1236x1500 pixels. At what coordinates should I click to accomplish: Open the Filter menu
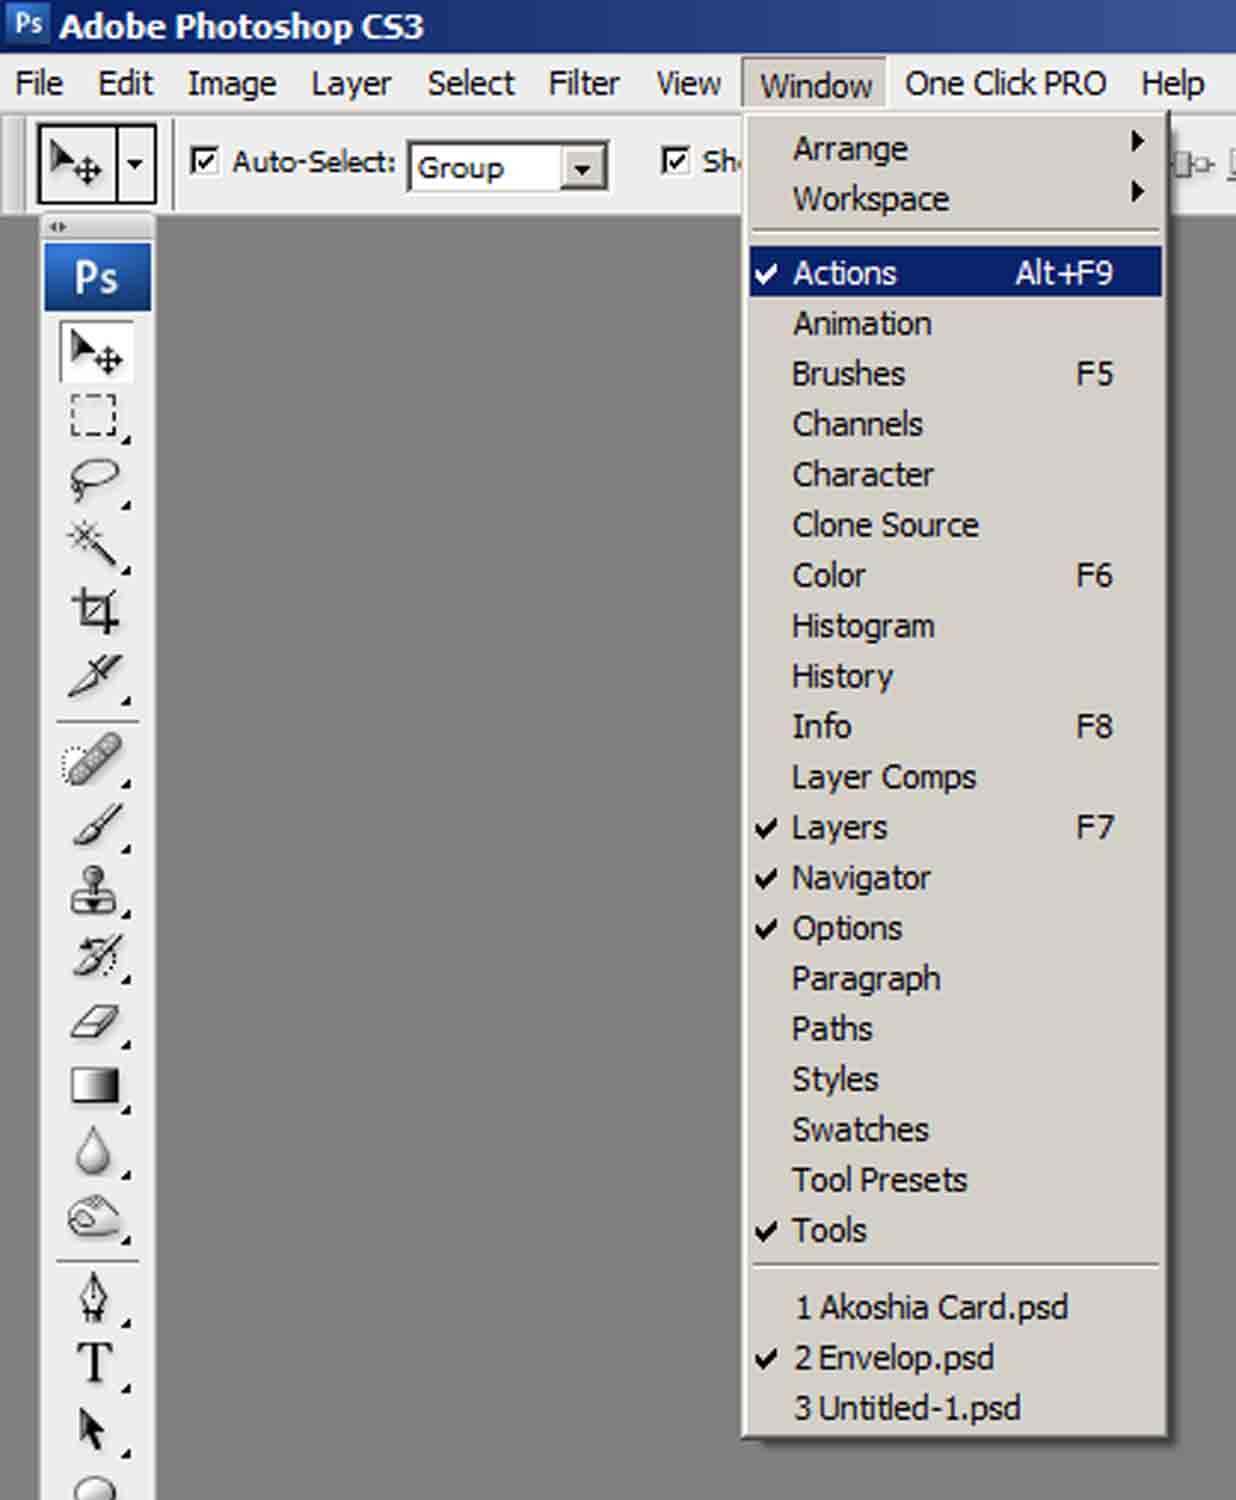point(584,83)
